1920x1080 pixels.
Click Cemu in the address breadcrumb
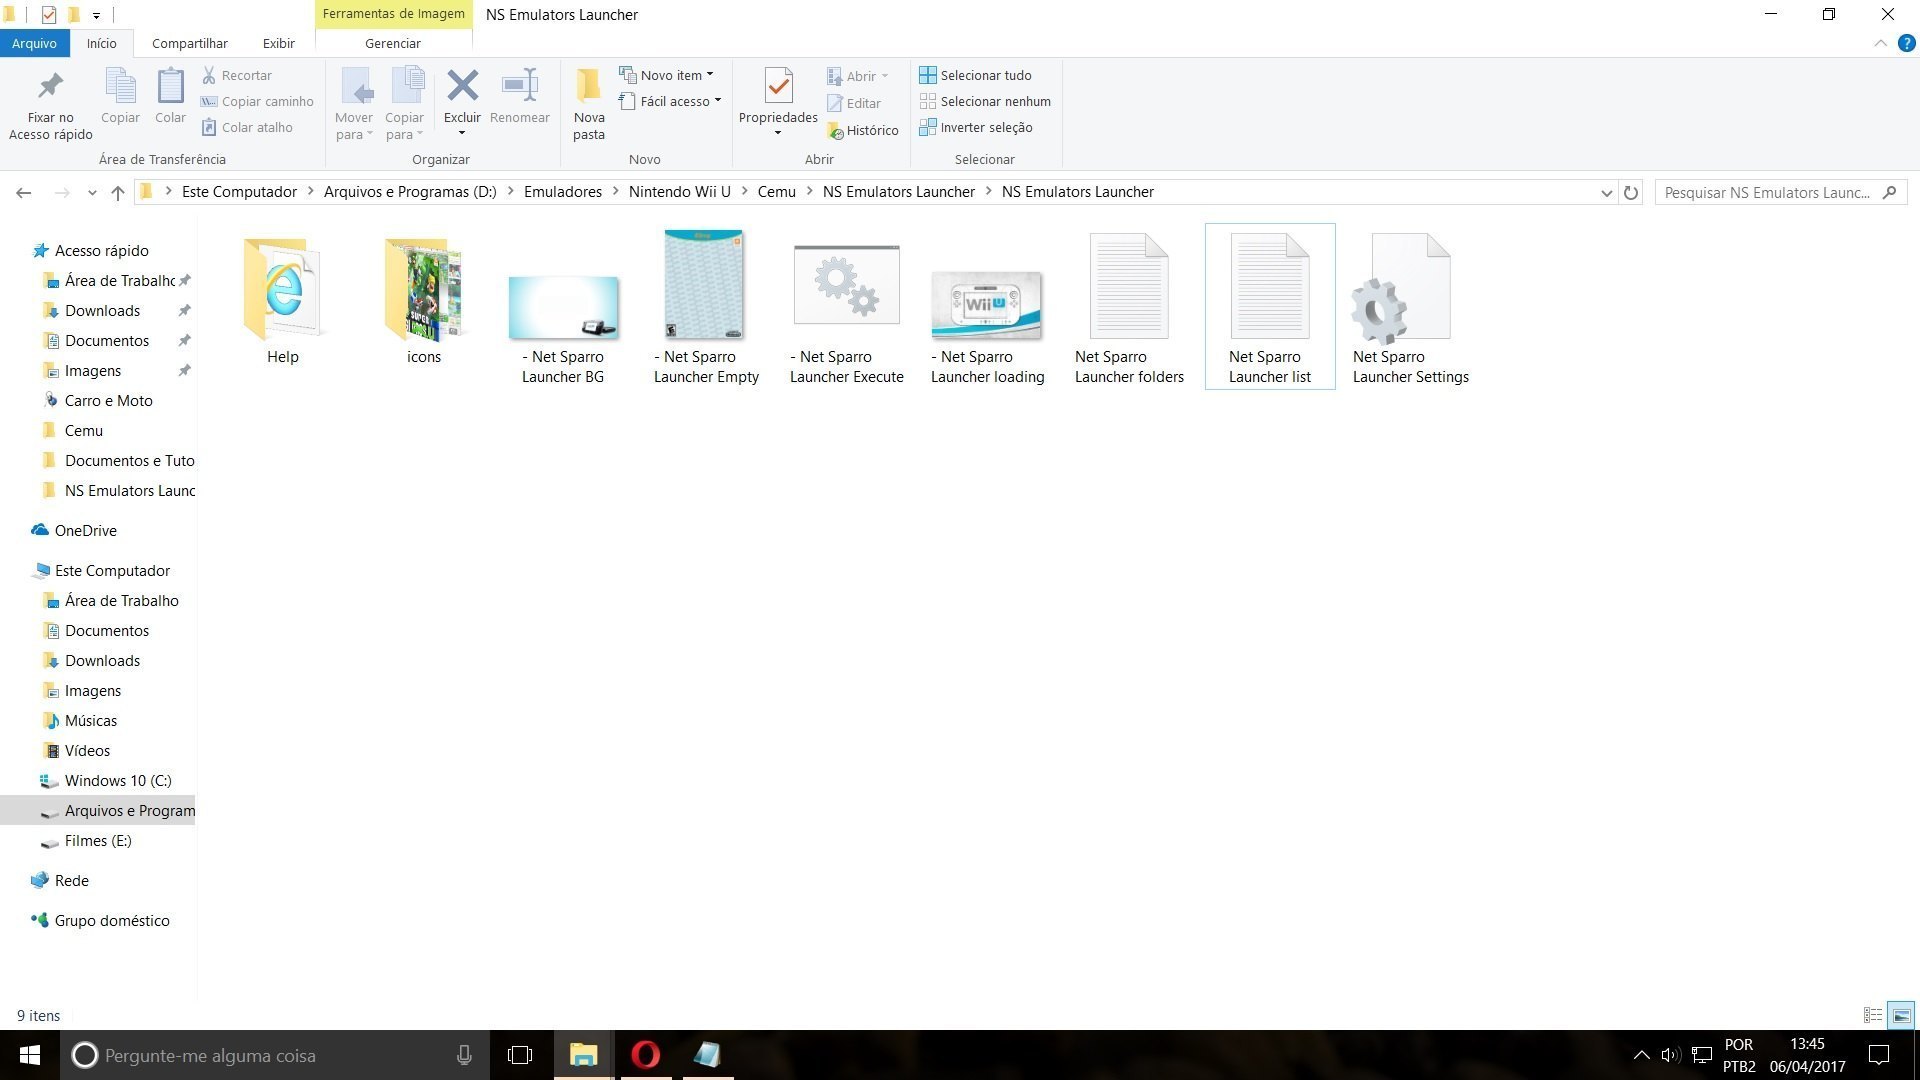pos(777,192)
